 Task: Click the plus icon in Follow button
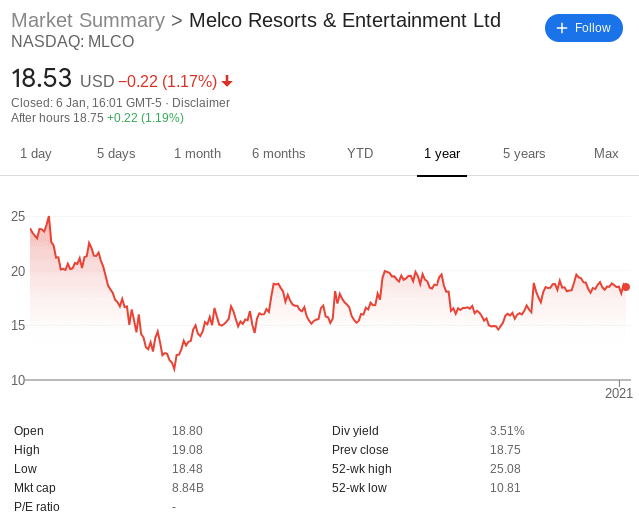562,28
